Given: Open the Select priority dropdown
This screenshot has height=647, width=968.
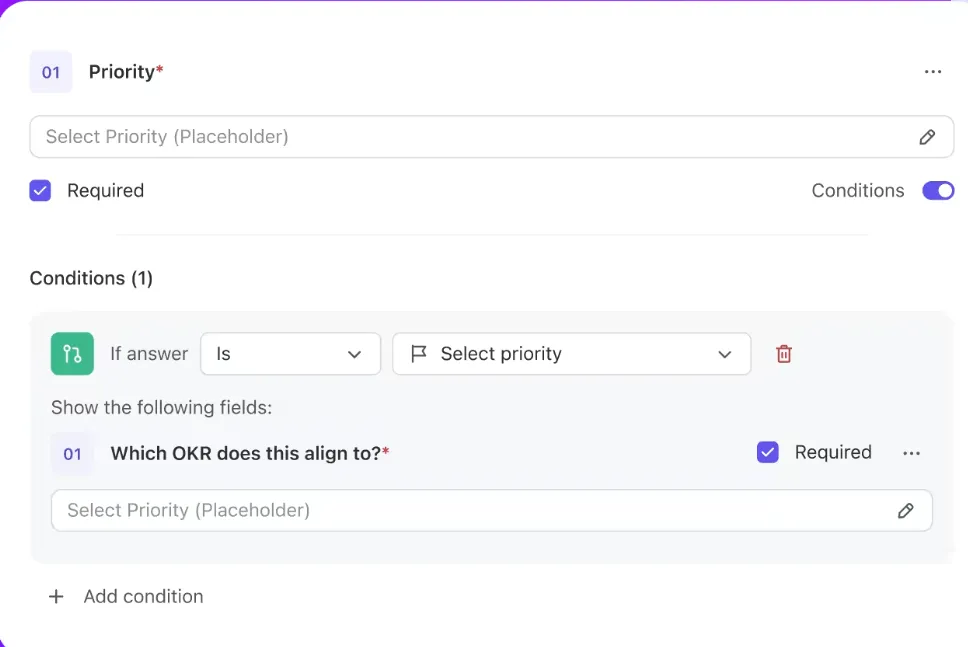Looking at the screenshot, I should (571, 353).
